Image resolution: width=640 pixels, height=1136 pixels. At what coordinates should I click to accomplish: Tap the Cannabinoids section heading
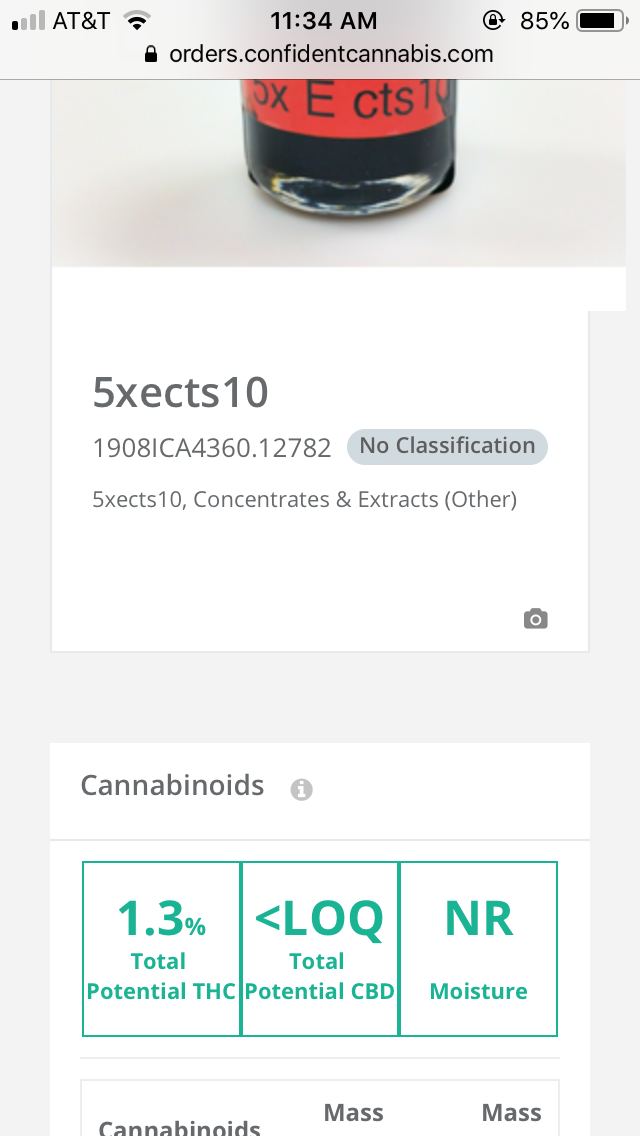click(173, 785)
